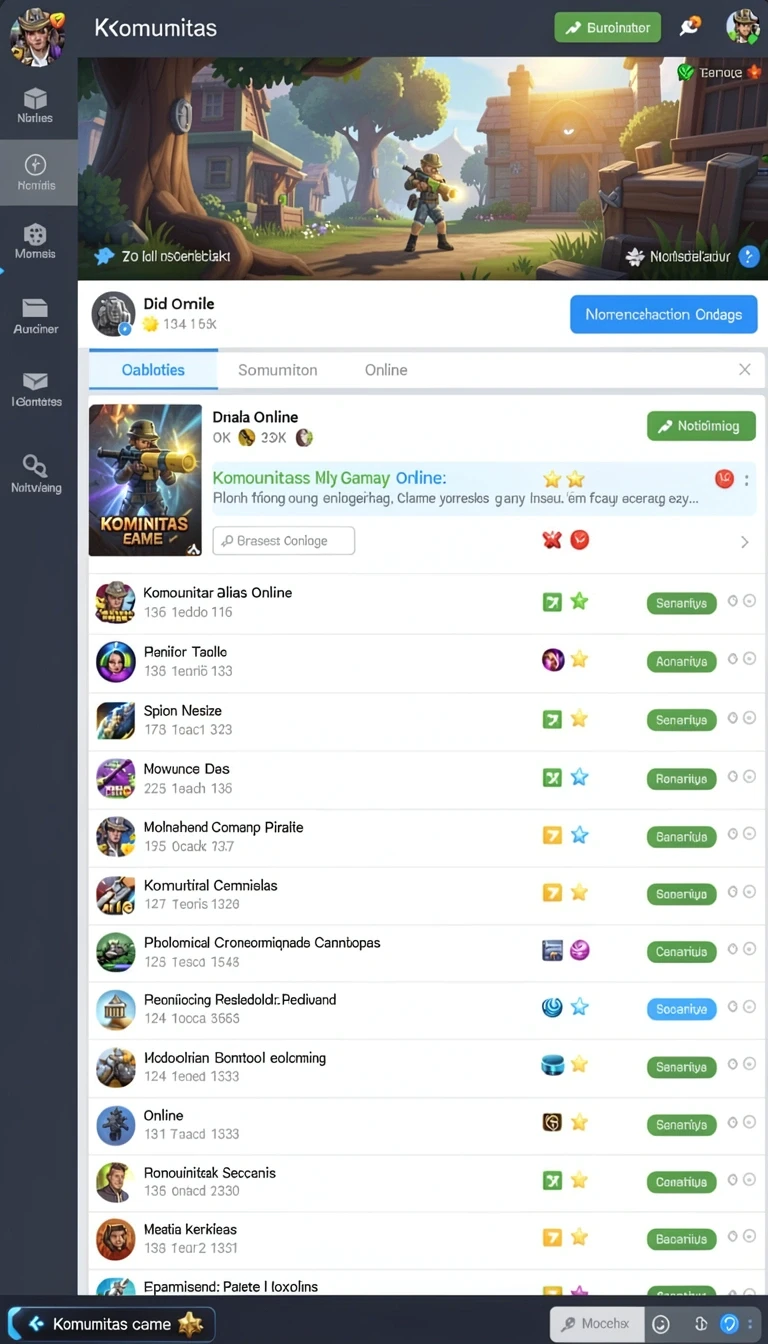The width and height of the screenshot is (768, 1344).
Task: Click the dark G icon in the Online row
Action: (552, 1123)
